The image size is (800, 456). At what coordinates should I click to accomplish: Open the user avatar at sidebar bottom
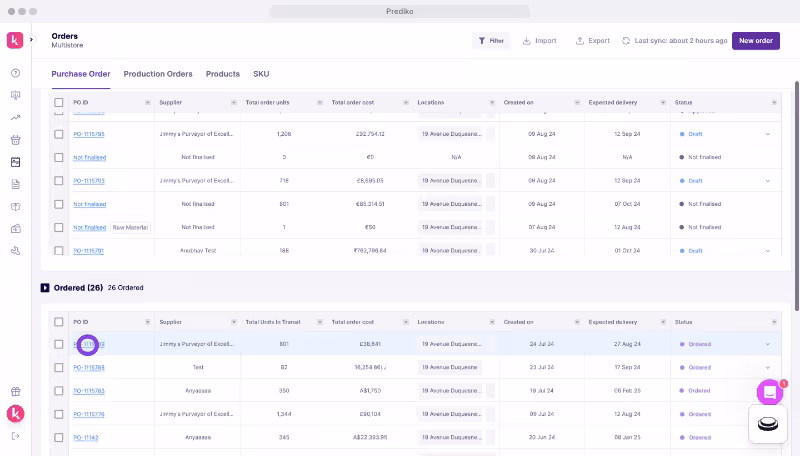pyautogui.click(x=15, y=414)
